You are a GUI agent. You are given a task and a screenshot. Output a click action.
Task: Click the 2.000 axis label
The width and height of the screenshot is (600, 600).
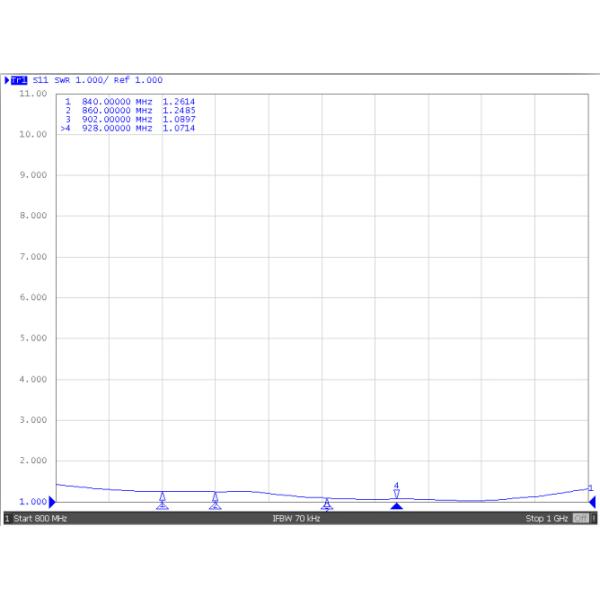pos(33,460)
